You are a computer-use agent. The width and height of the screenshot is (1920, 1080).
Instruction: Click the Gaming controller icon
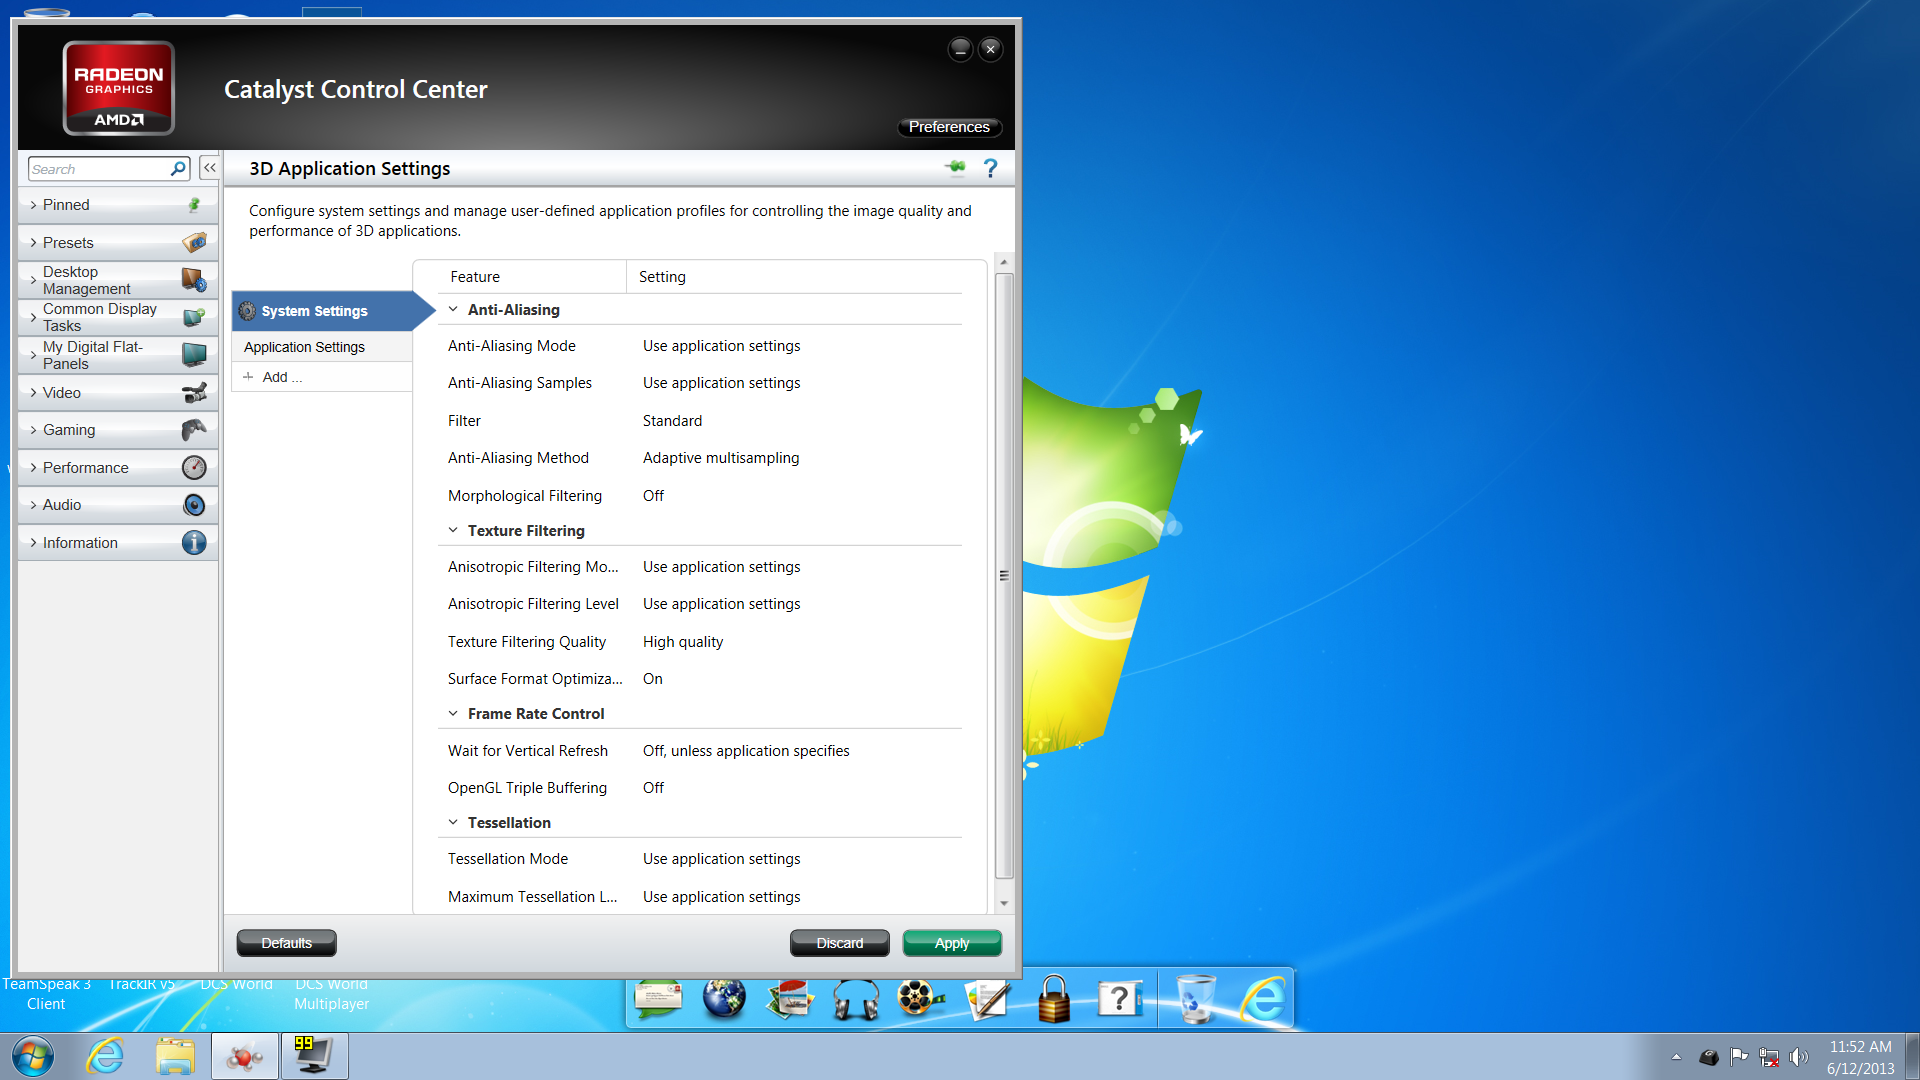pos(194,430)
